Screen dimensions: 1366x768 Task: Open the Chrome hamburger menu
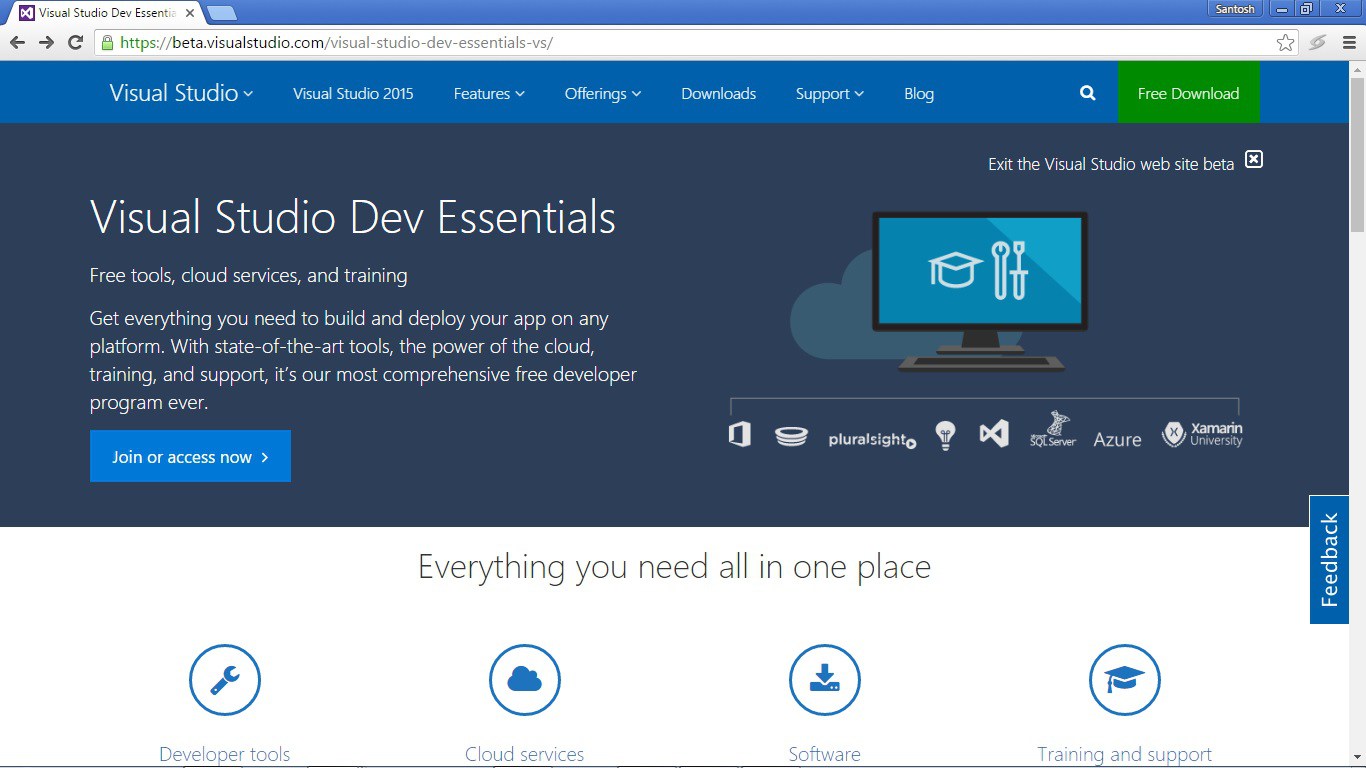(1349, 42)
